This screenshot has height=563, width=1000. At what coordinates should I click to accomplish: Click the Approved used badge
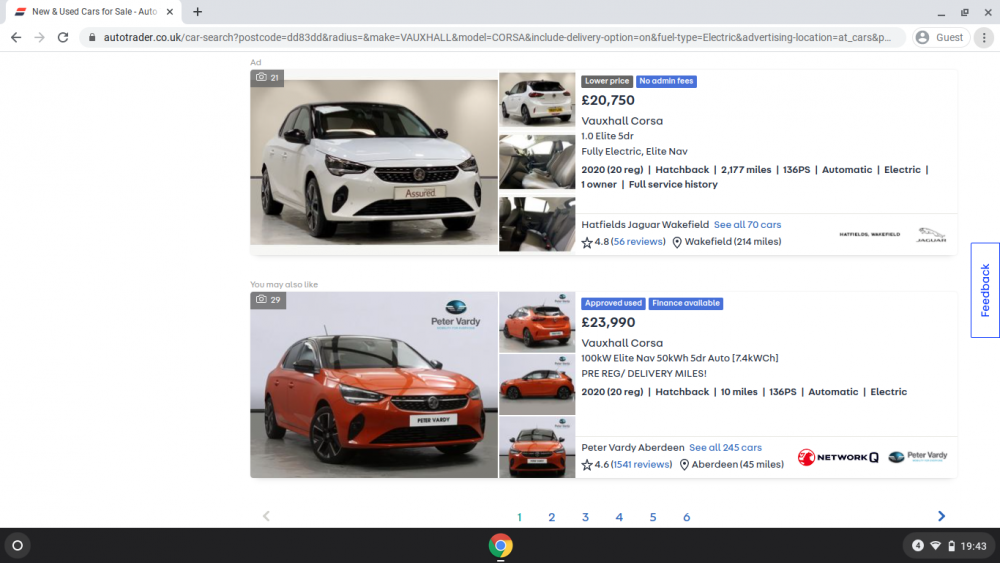(x=613, y=303)
